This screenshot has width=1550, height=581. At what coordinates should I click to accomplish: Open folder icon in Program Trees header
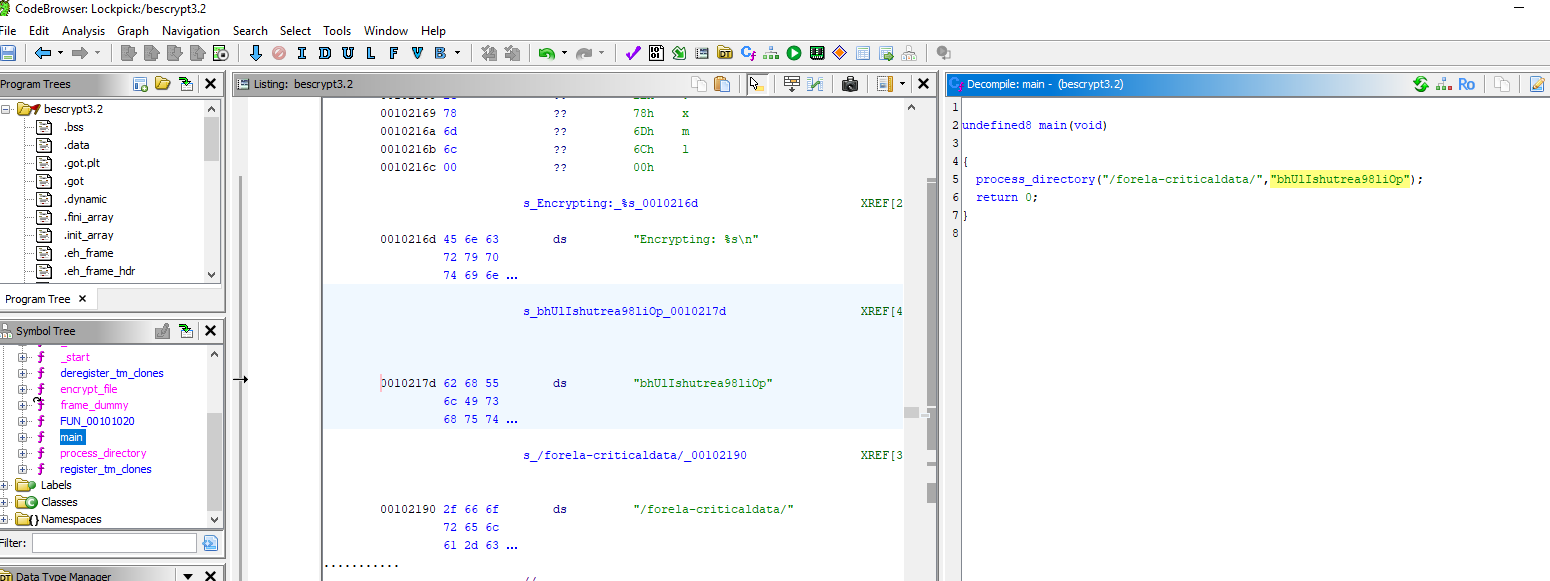(163, 84)
